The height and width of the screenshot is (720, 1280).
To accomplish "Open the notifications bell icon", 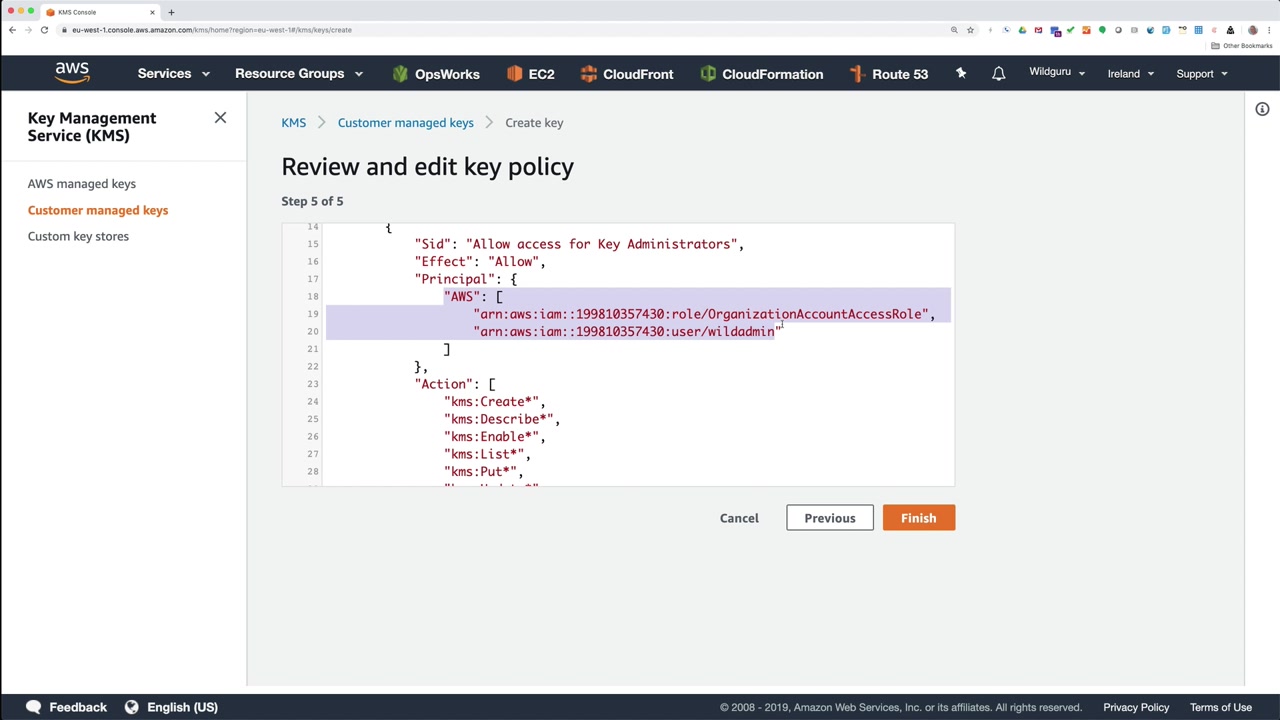I will pyautogui.click(x=998, y=74).
